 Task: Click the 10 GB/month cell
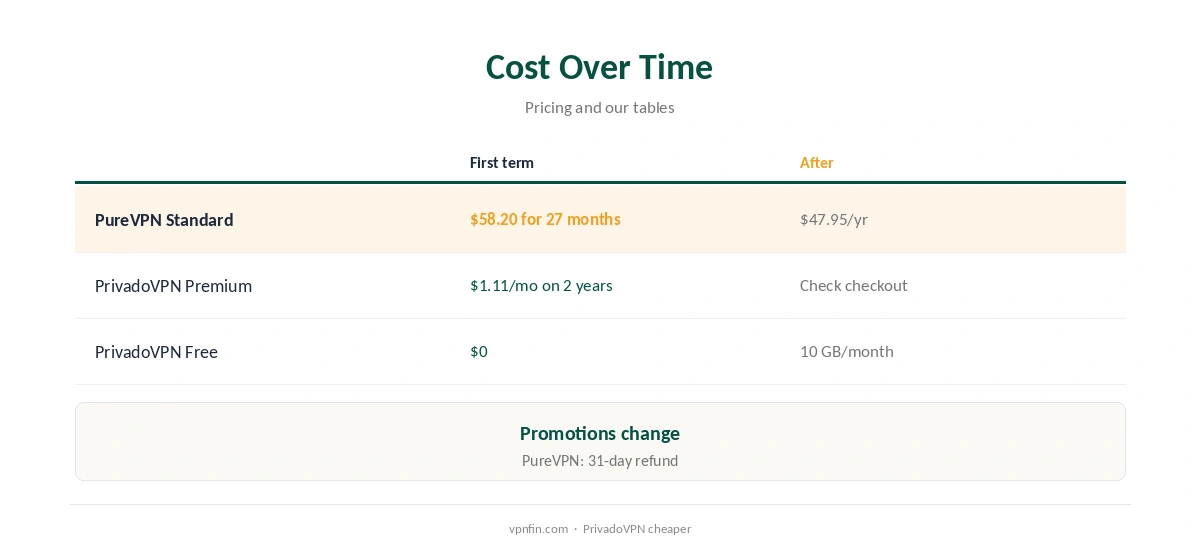(x=846, y=351)
